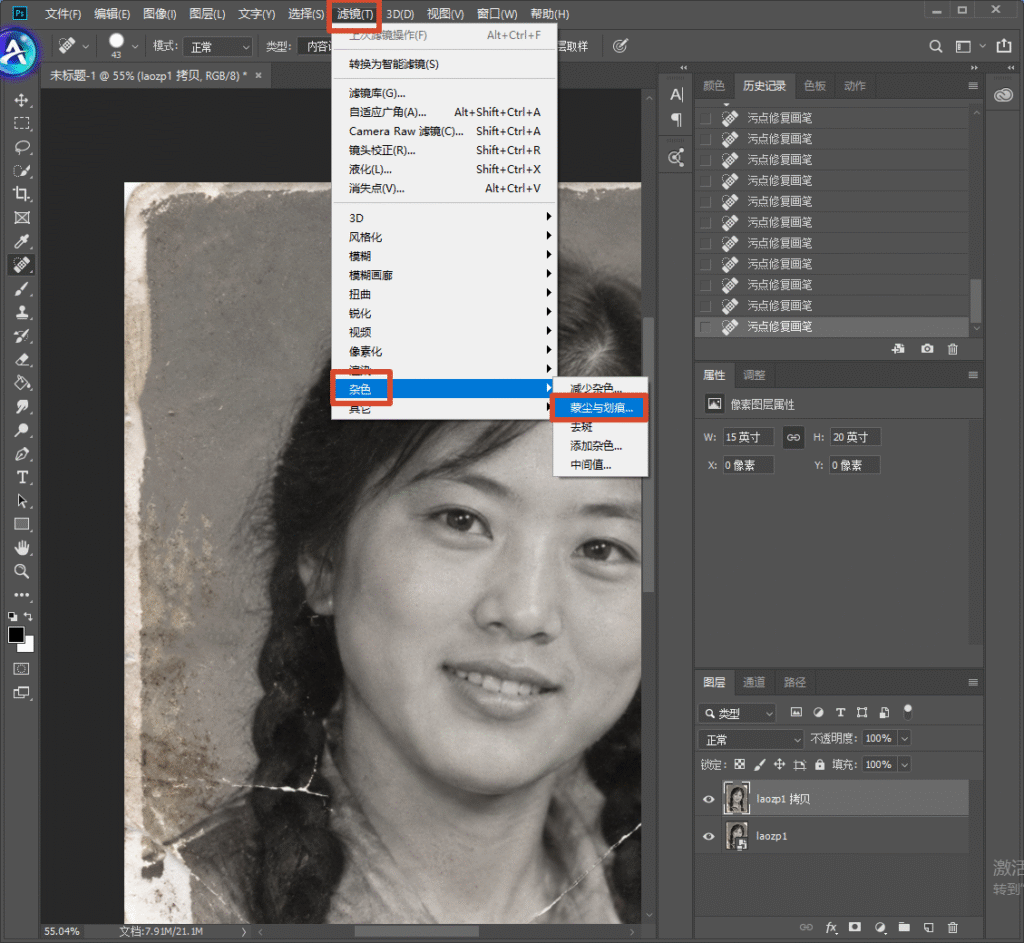Image resolution: width=1024 pixels, height=943 pixels.
Task: Select the Horizontal Type tool
Action: 22,477
